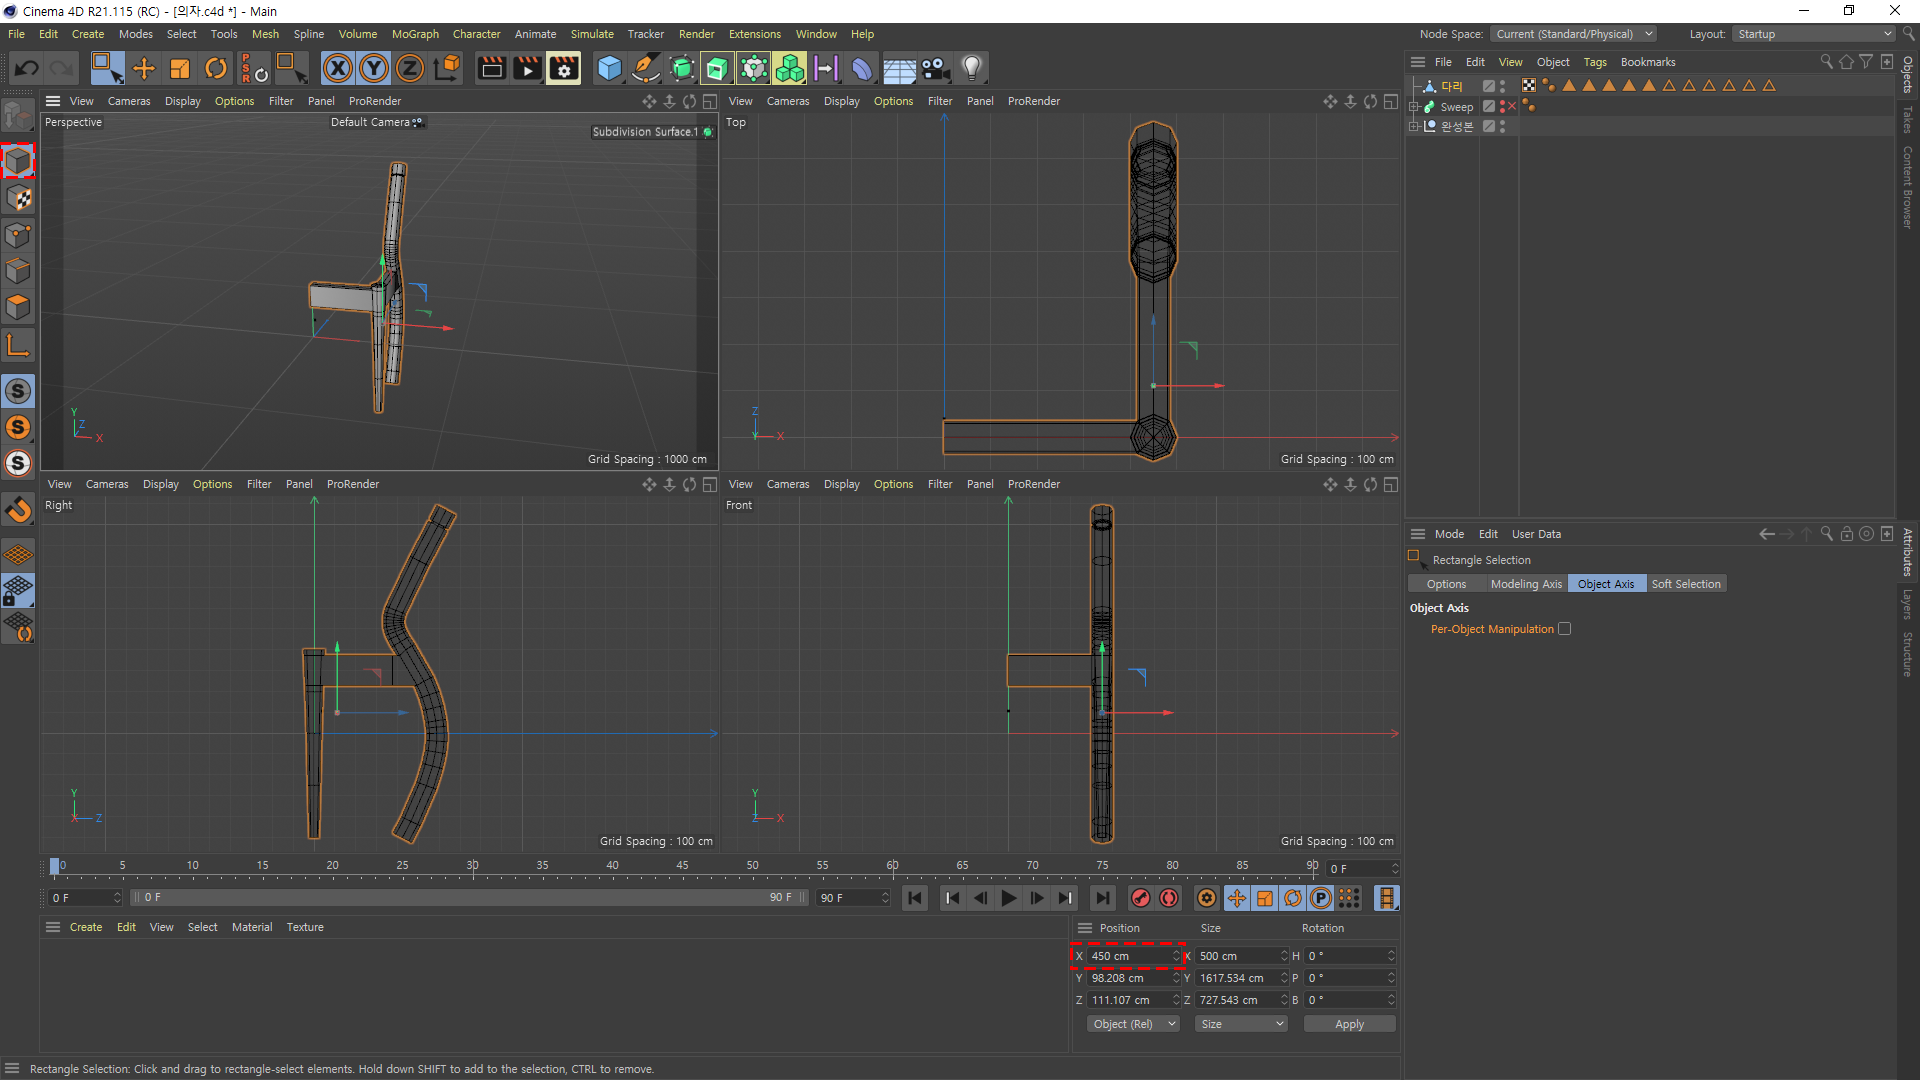The image size is (1920, 1080).
Task: Enable Per-Object Manipulation checkbox
Action: [x=1565, y=629]
